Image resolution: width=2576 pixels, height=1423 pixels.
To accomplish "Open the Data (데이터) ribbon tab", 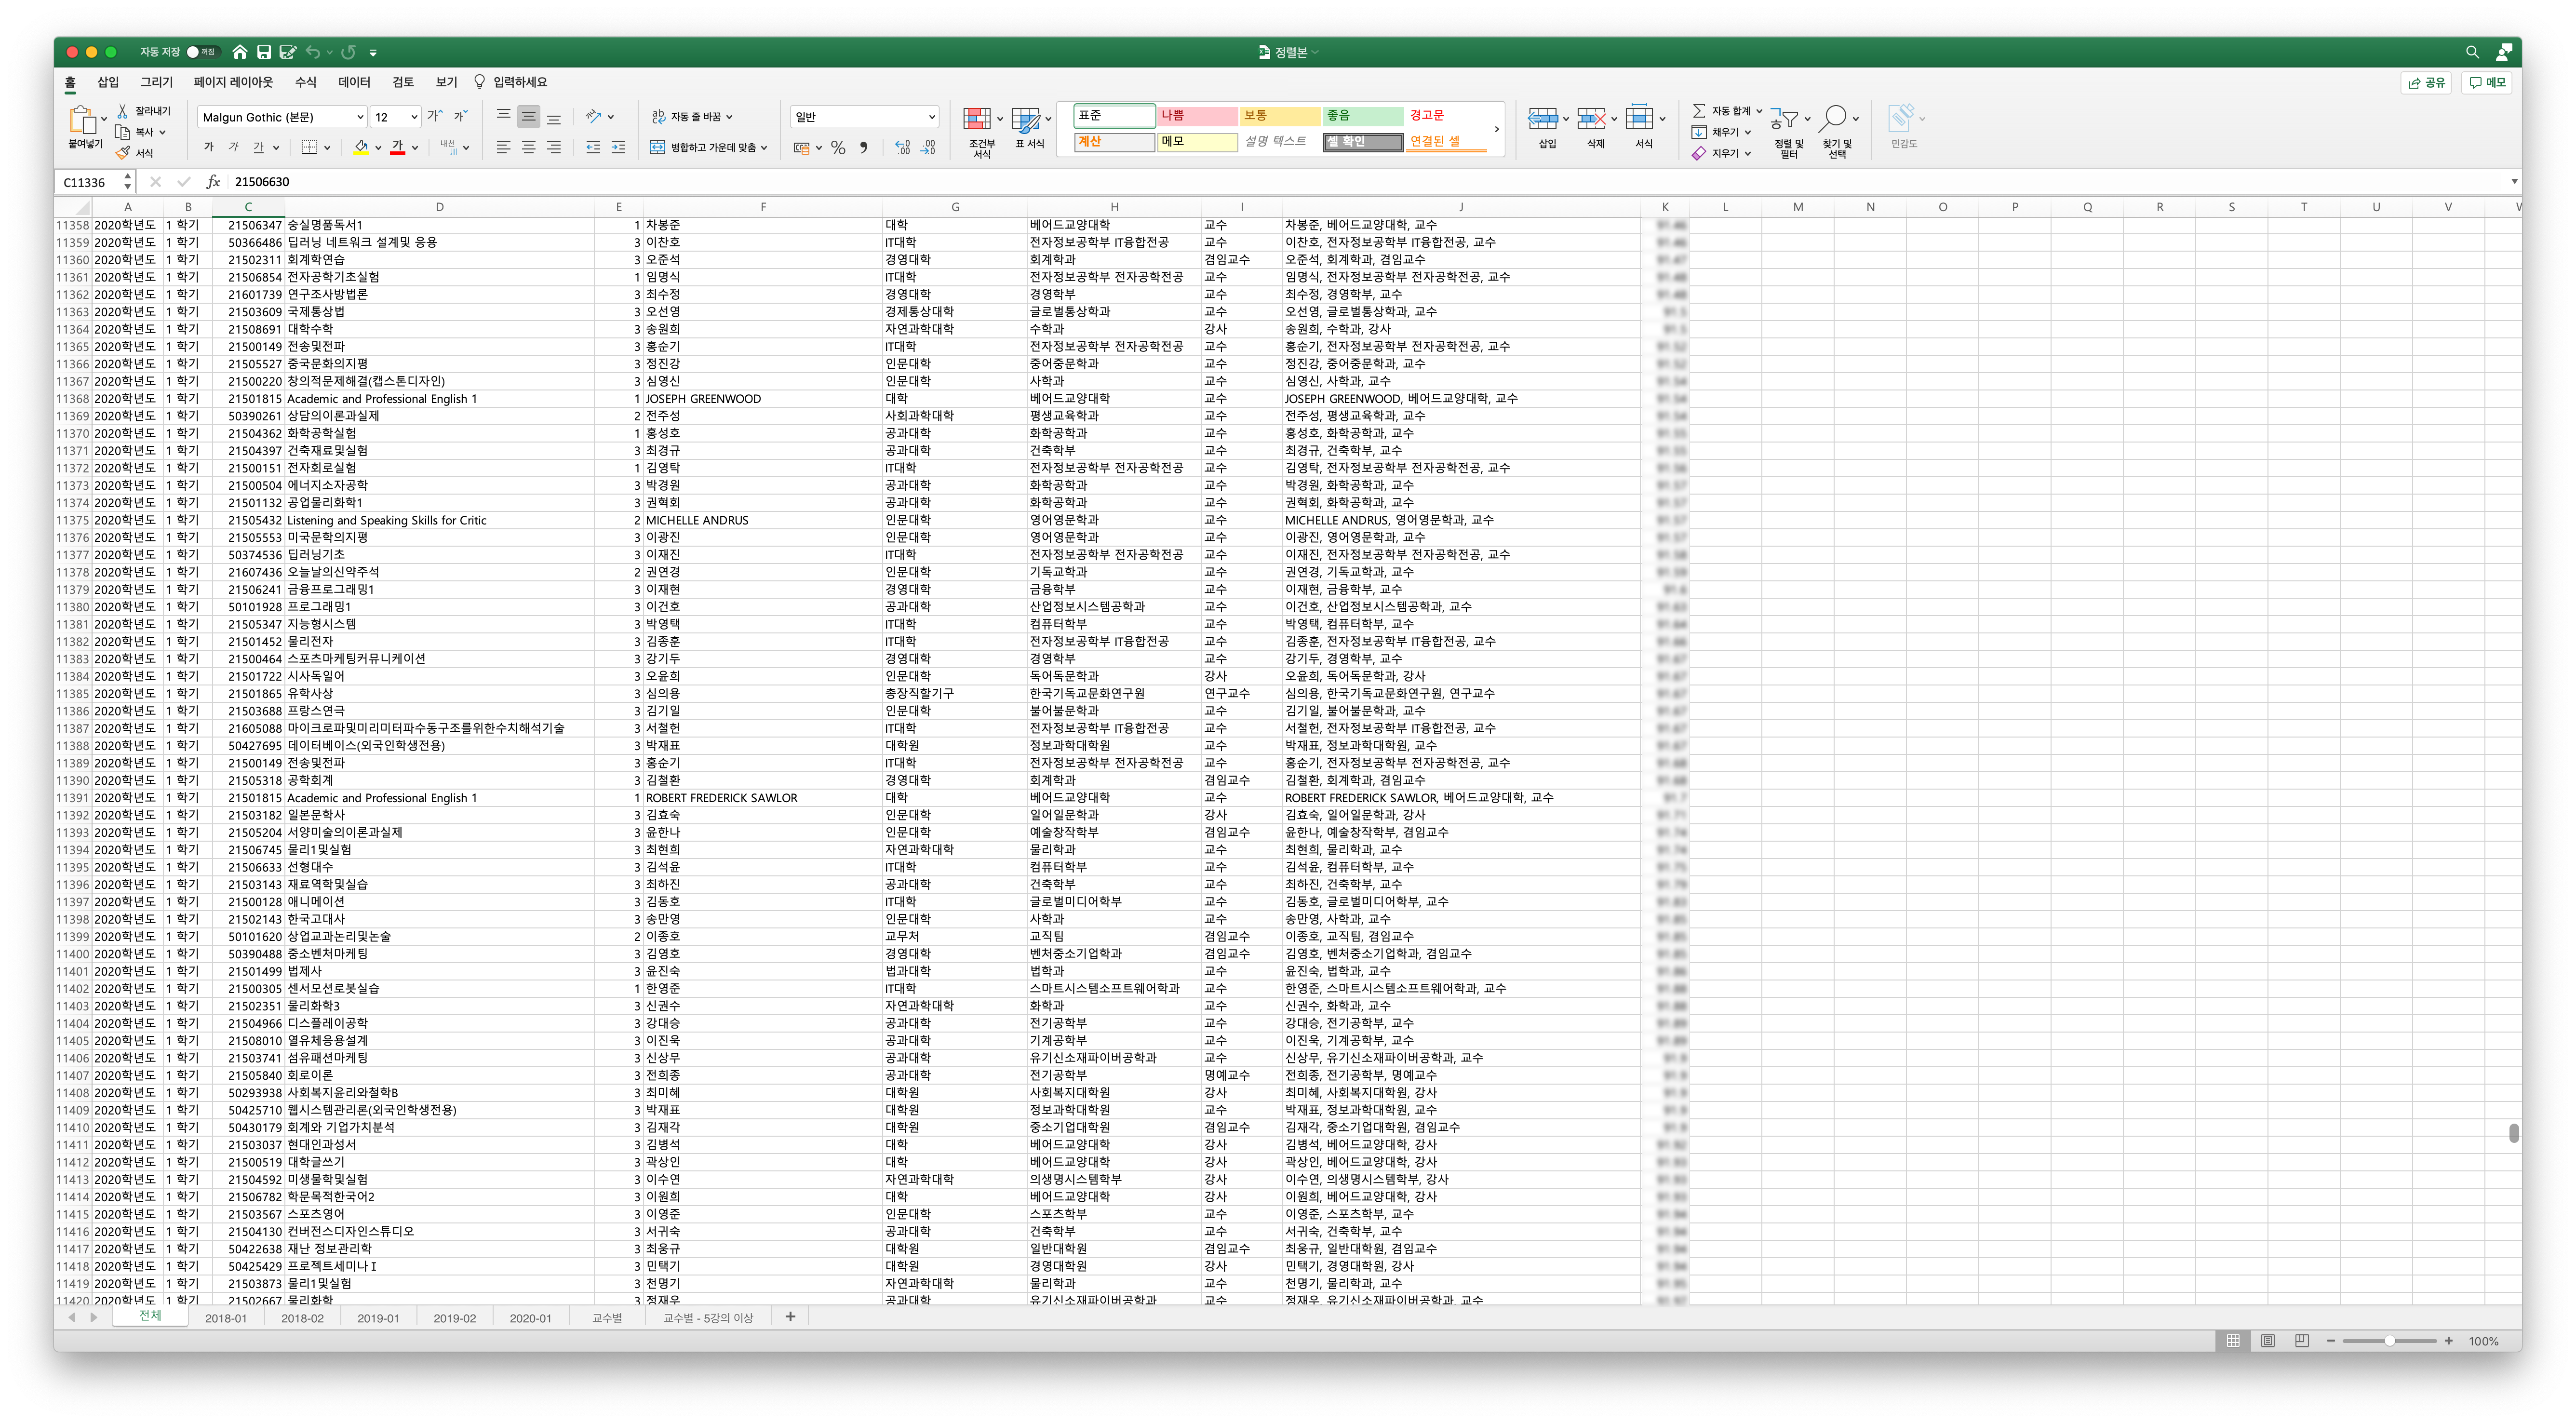I will [x=354, y=82].
